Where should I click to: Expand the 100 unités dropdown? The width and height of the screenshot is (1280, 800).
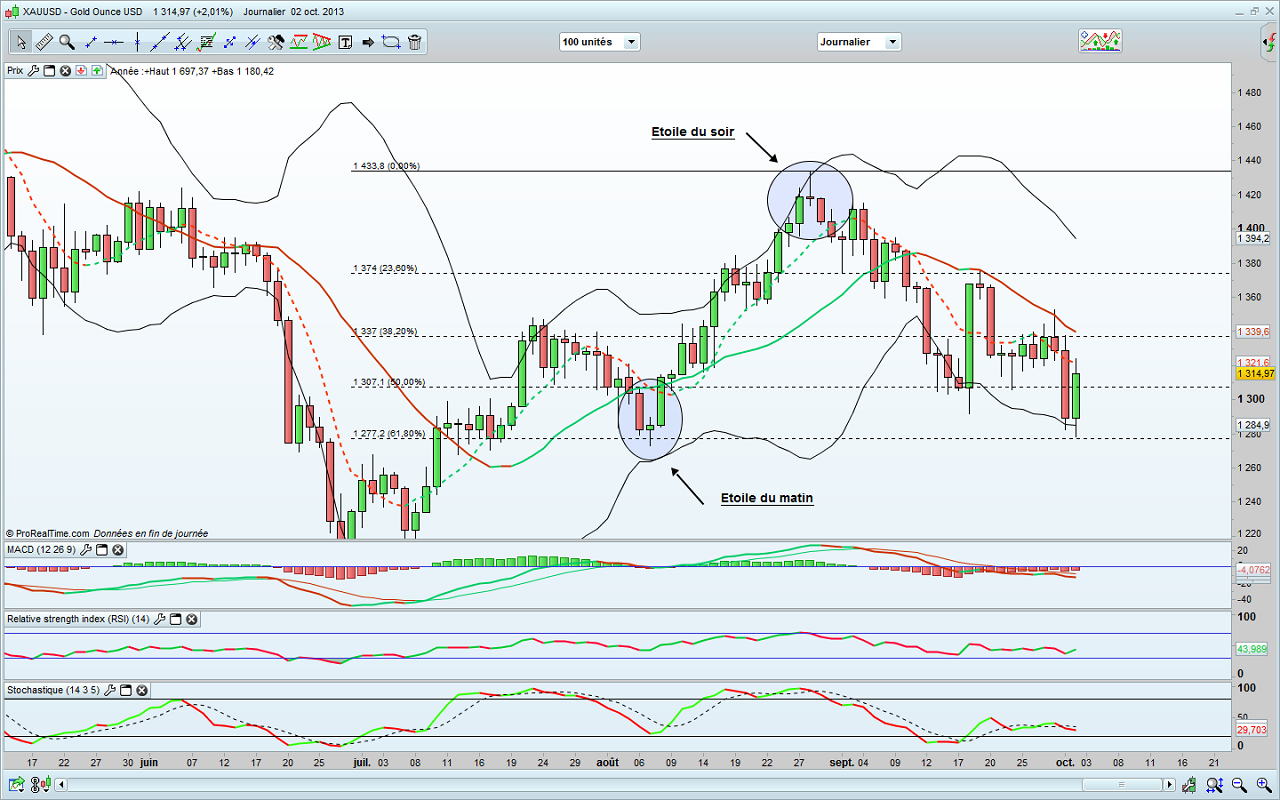point(631,42)
